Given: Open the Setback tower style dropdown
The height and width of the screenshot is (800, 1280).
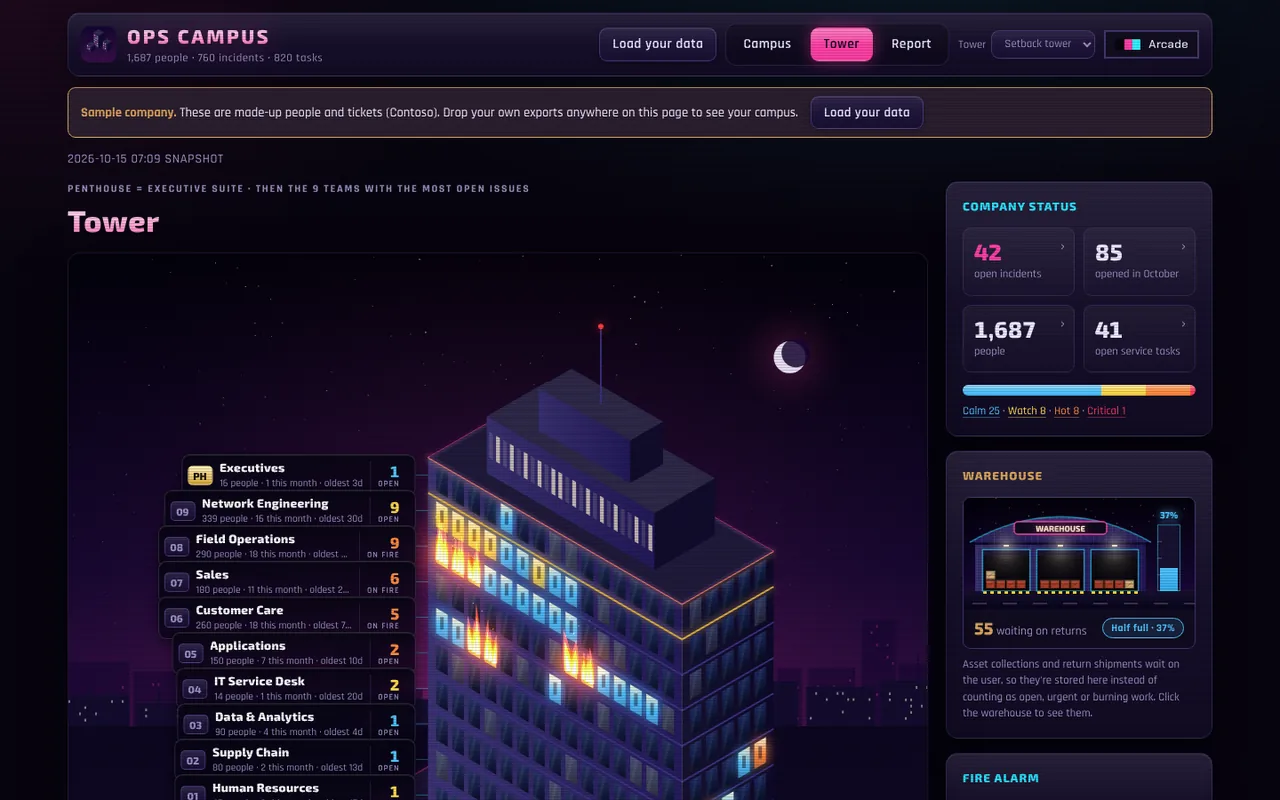Looking at the screenshot, I should [1043, 44].
